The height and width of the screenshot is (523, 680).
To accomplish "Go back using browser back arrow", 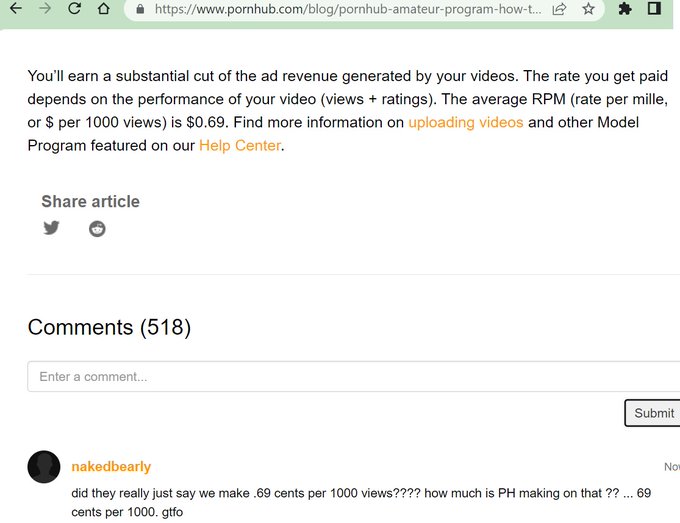I will [x=16, y=8].
